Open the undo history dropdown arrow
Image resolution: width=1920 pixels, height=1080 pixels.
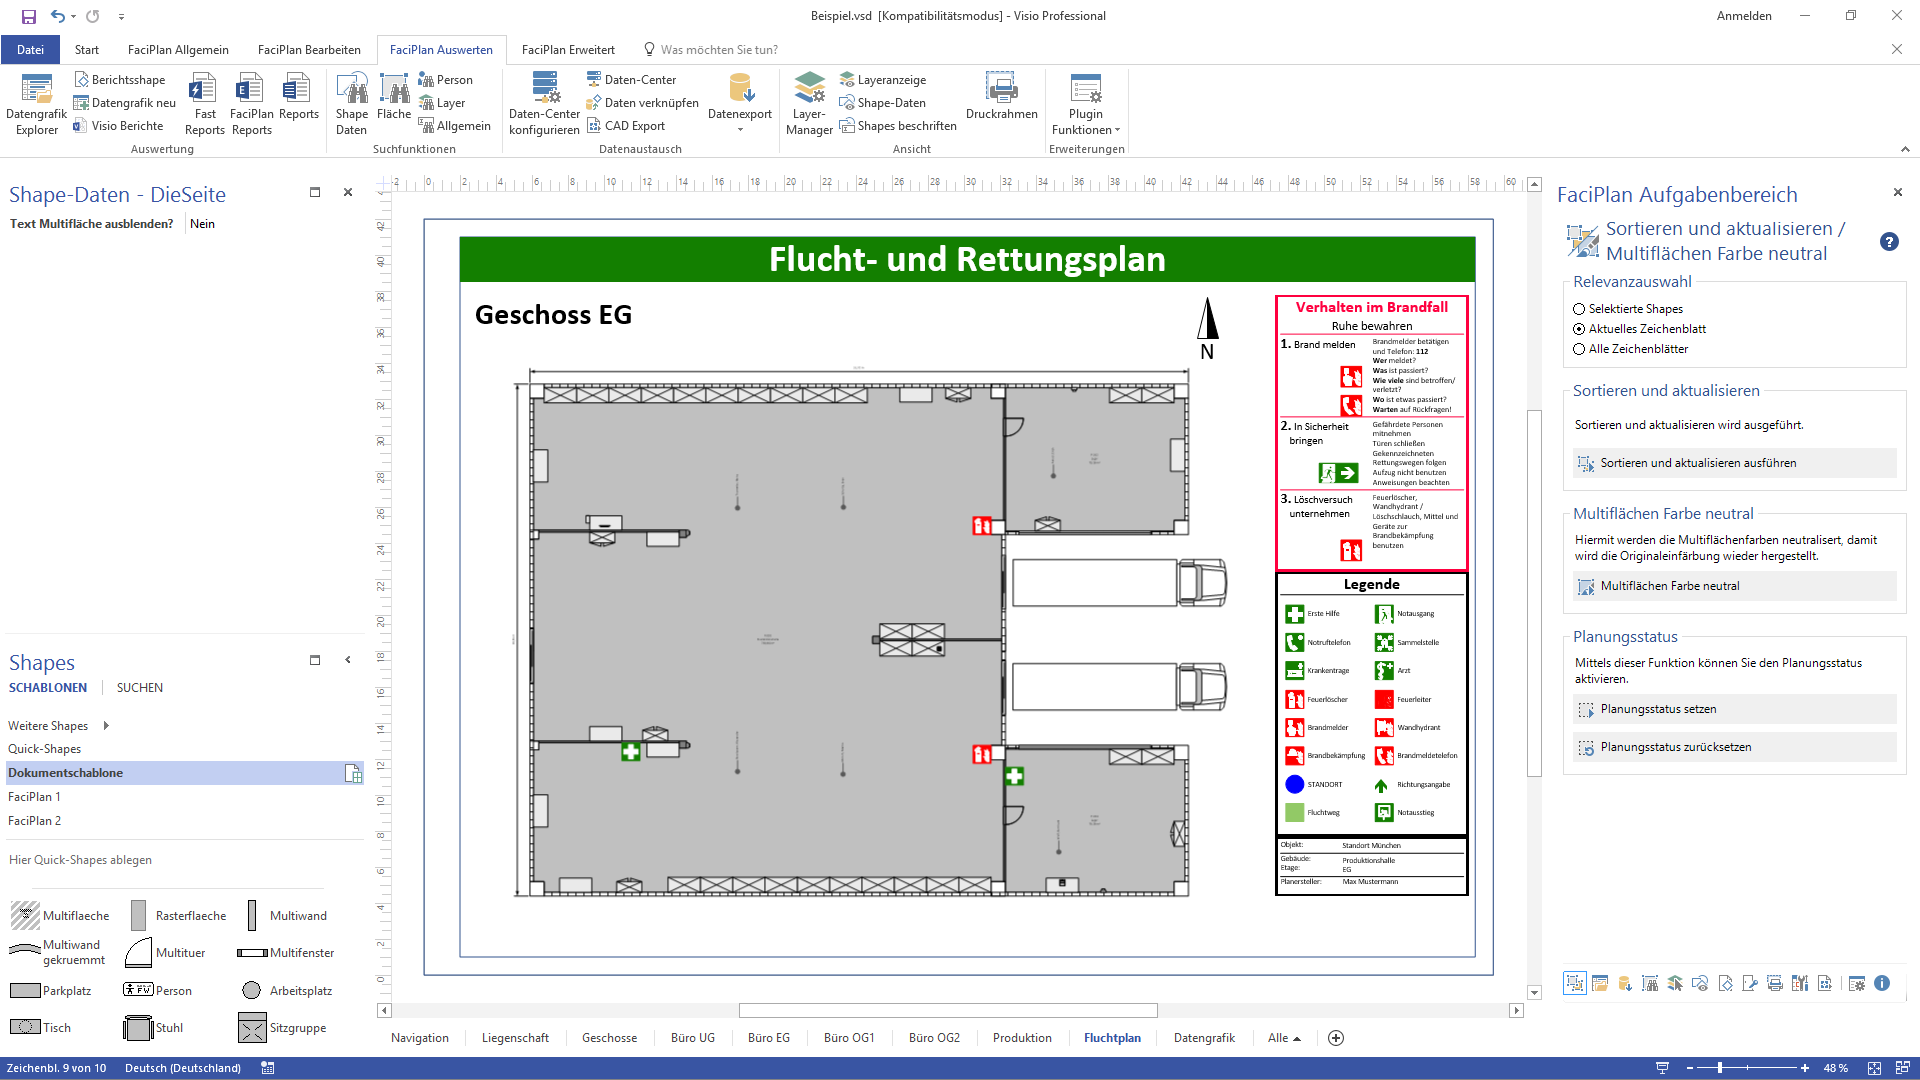[x=74, y=16]
